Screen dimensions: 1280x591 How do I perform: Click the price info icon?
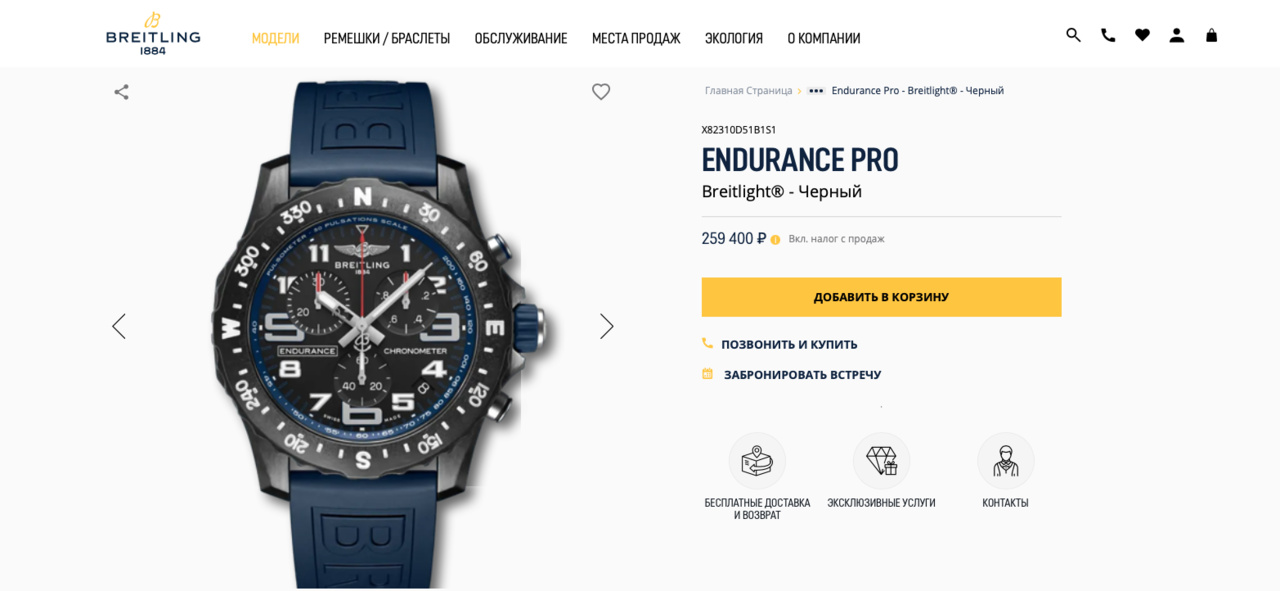(775, 240)
